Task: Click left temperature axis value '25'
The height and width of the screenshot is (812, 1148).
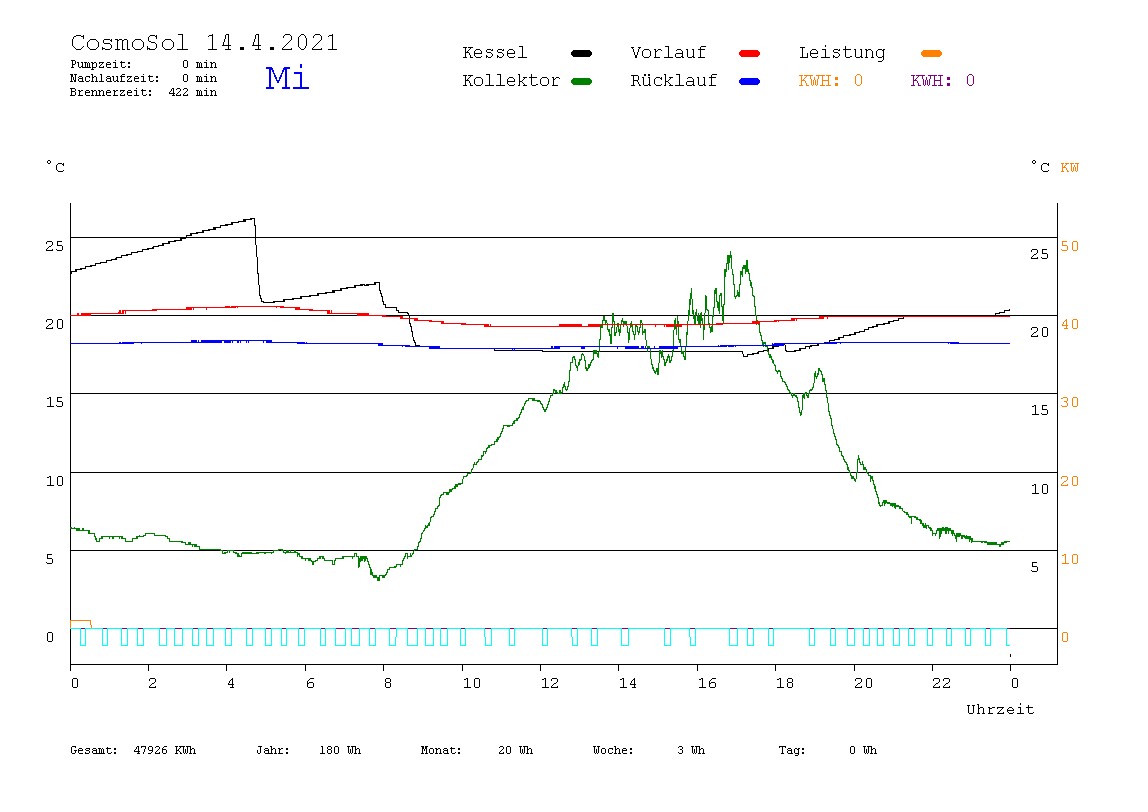Action: (54, 246)
